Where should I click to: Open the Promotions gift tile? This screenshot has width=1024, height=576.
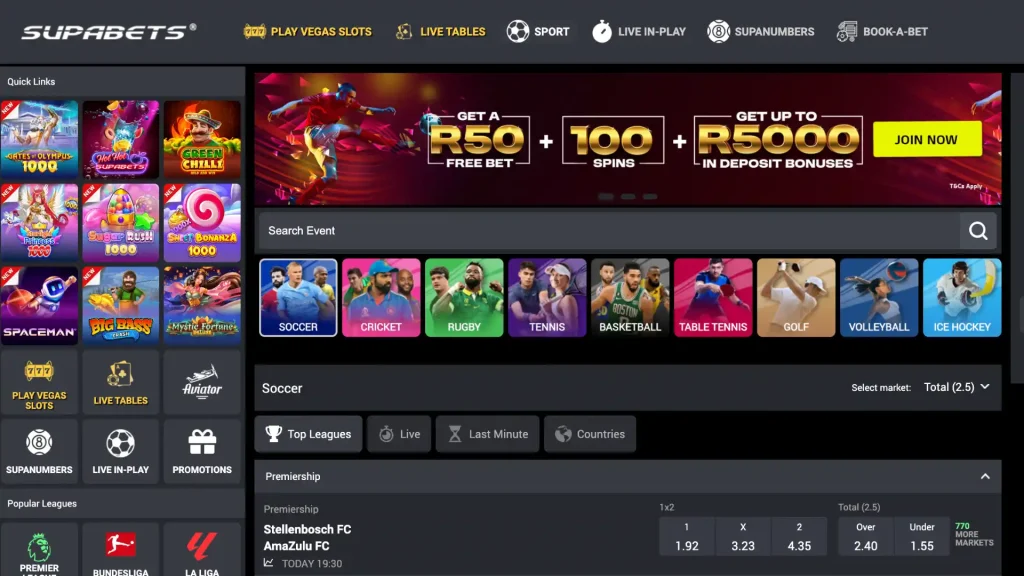202,452
